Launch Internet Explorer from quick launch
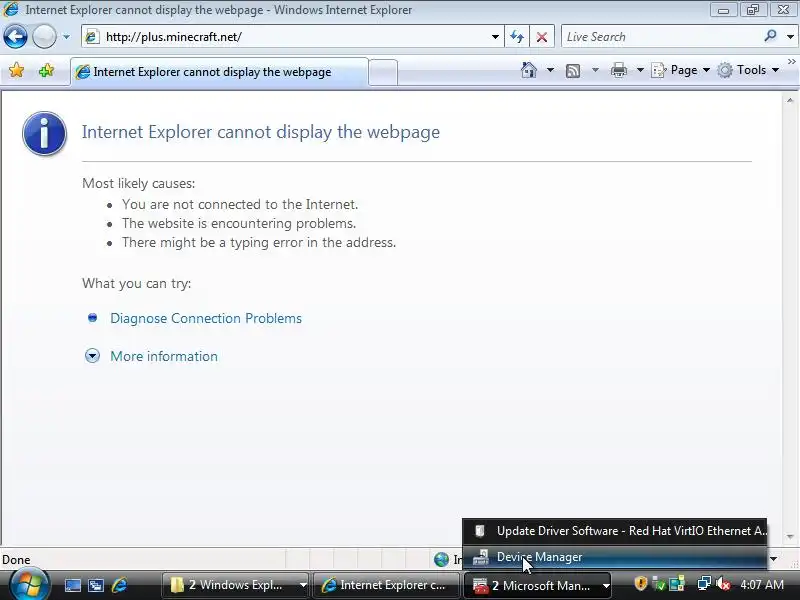 coord(119,585)
